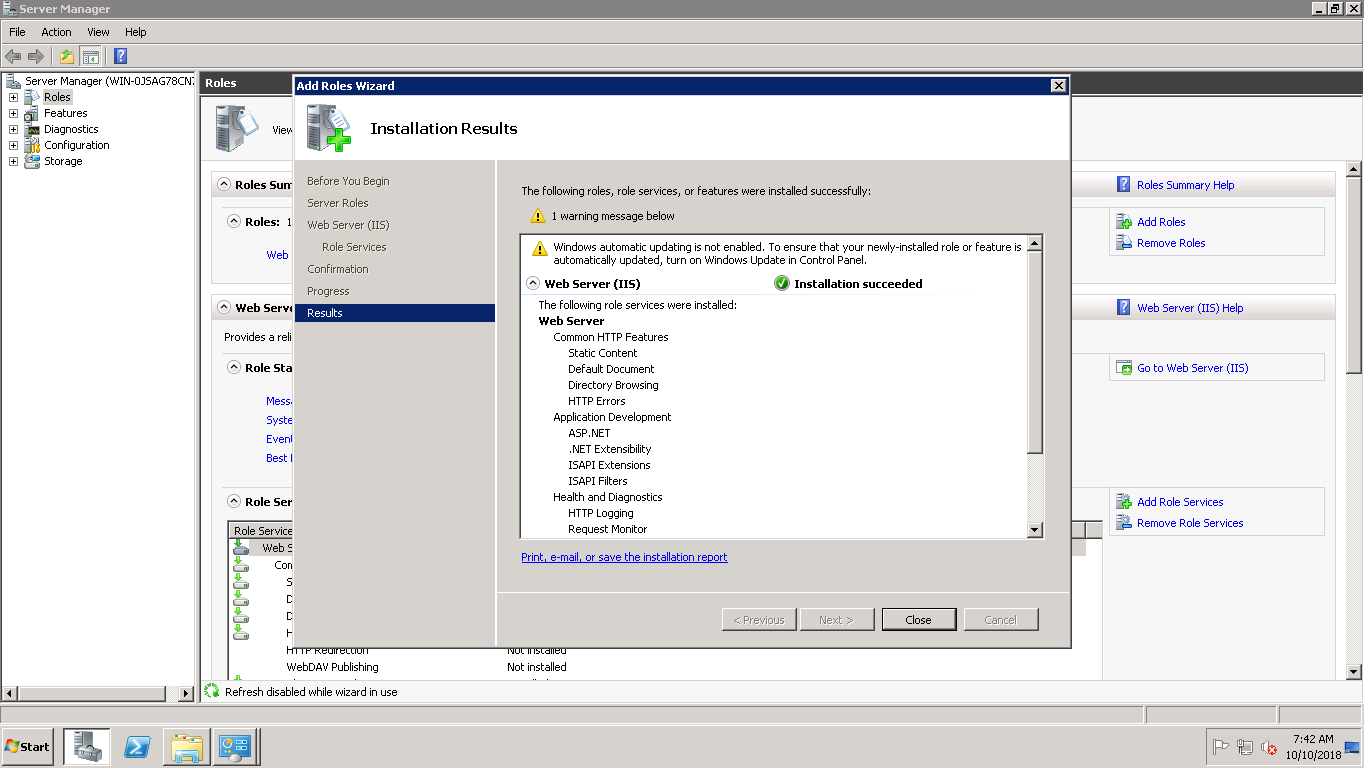Expand the Storage tree node
The width and height of the screenshot is (1364, 768).
pyautogui.click(x=13, y=161)
